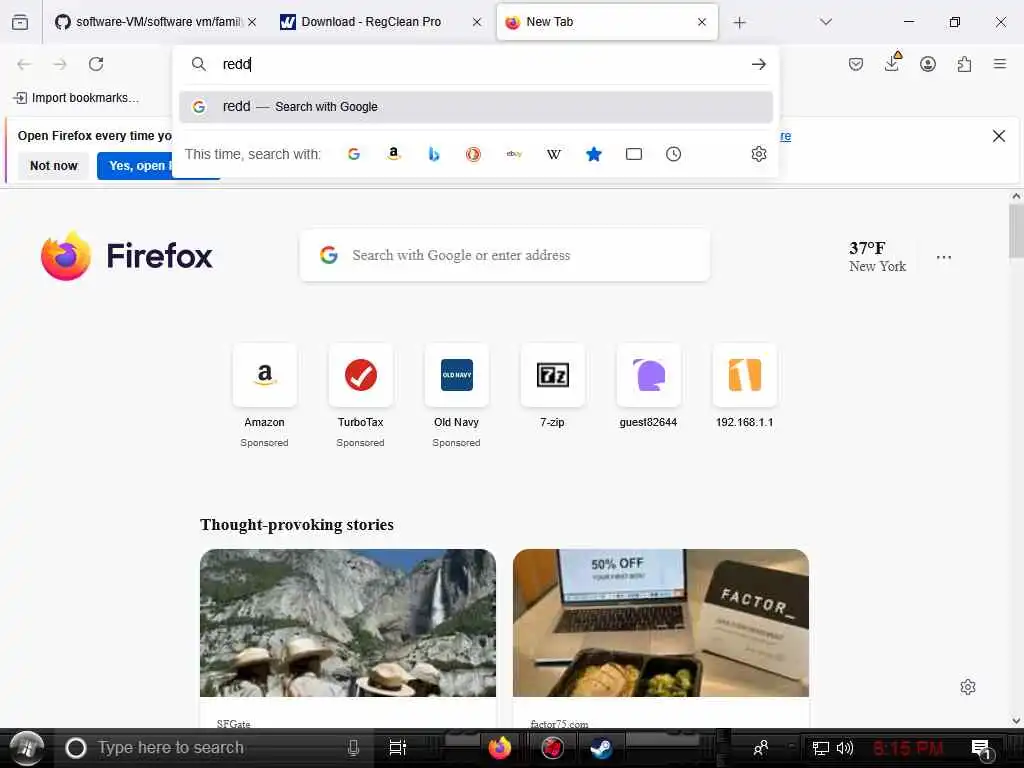Click Not now on default browser prompt
The image size is (1024, 768).
[54, 166]
